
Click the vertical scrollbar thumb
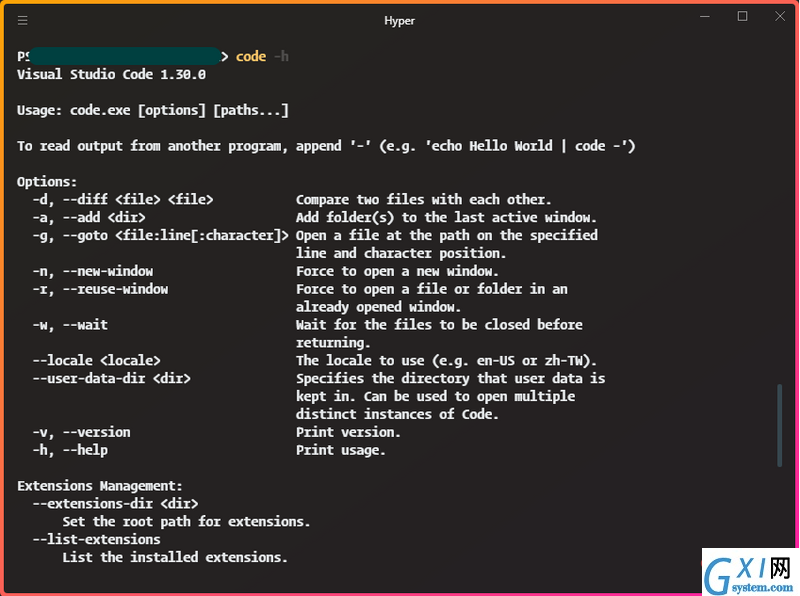[x=779, y=425]
